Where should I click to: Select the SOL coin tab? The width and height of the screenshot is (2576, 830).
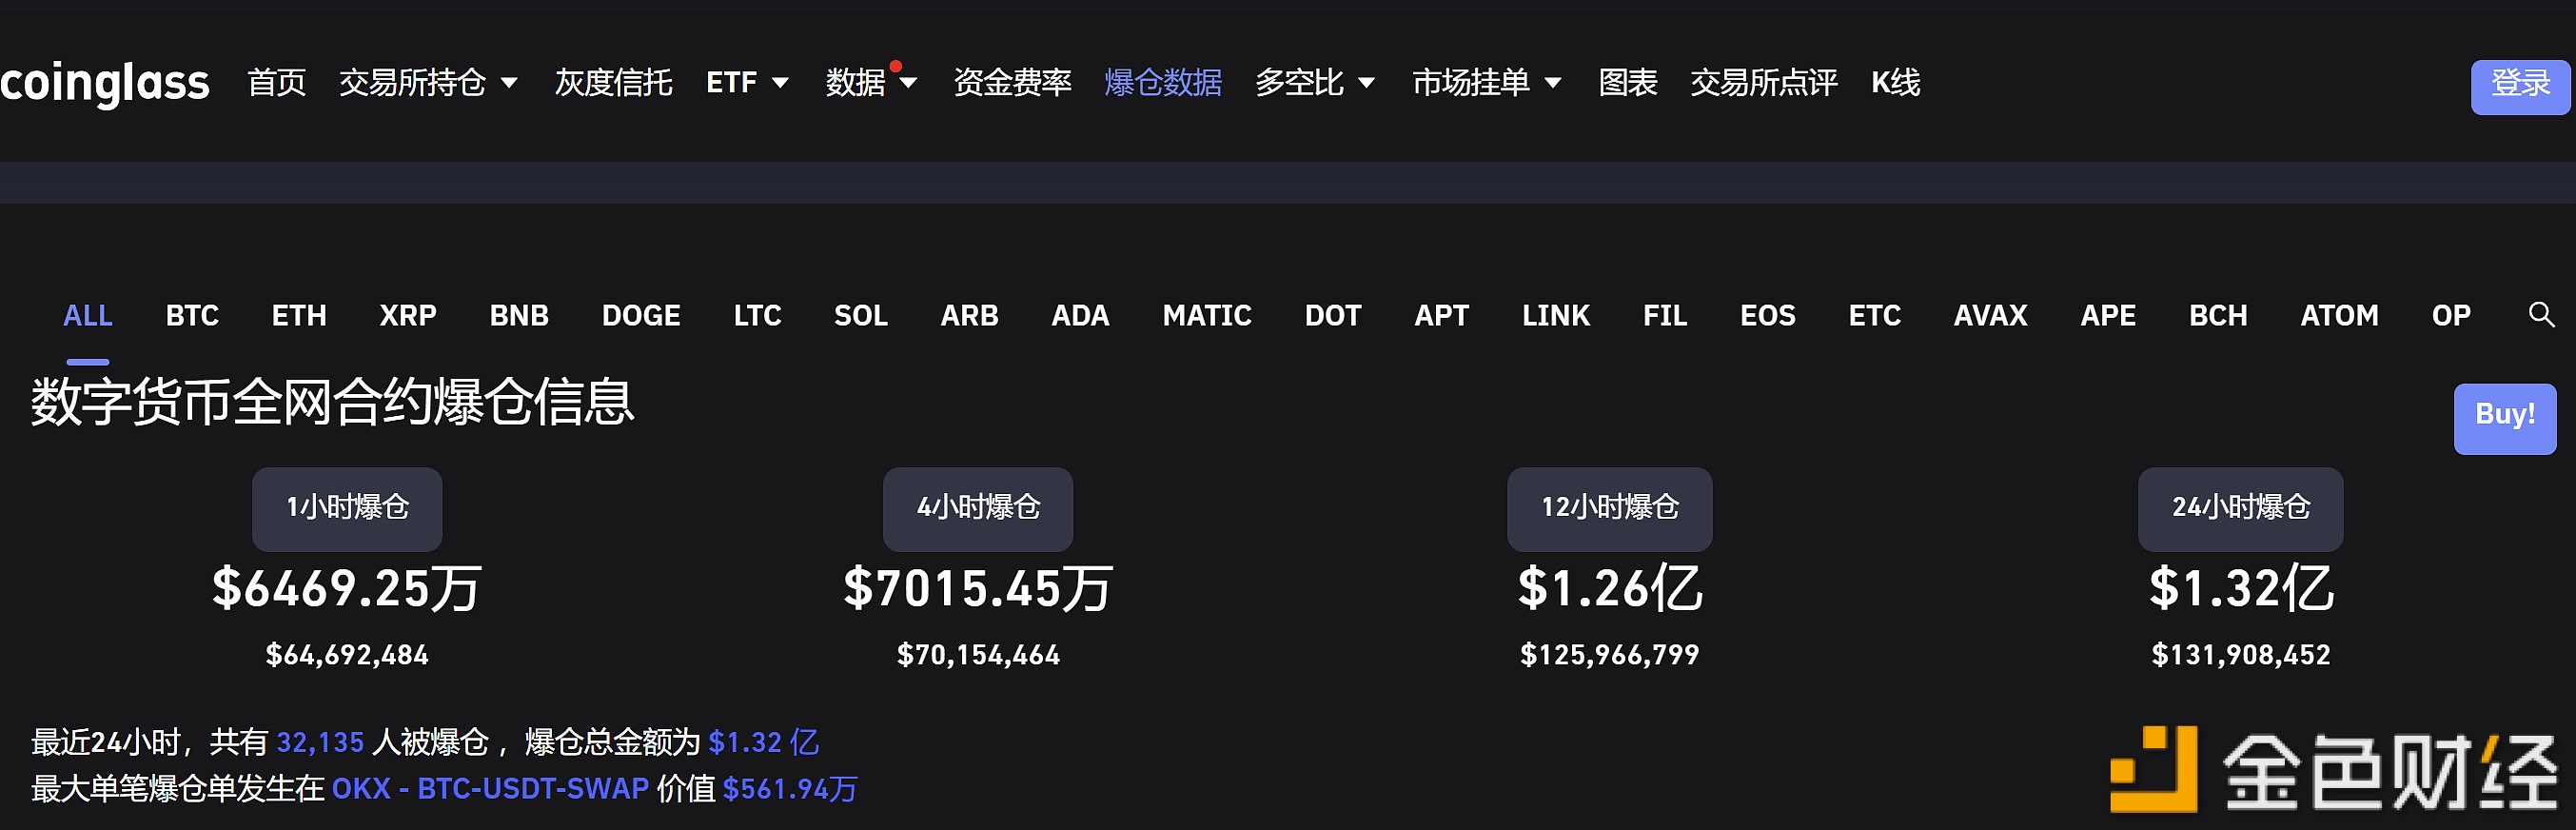coord(861,316)
